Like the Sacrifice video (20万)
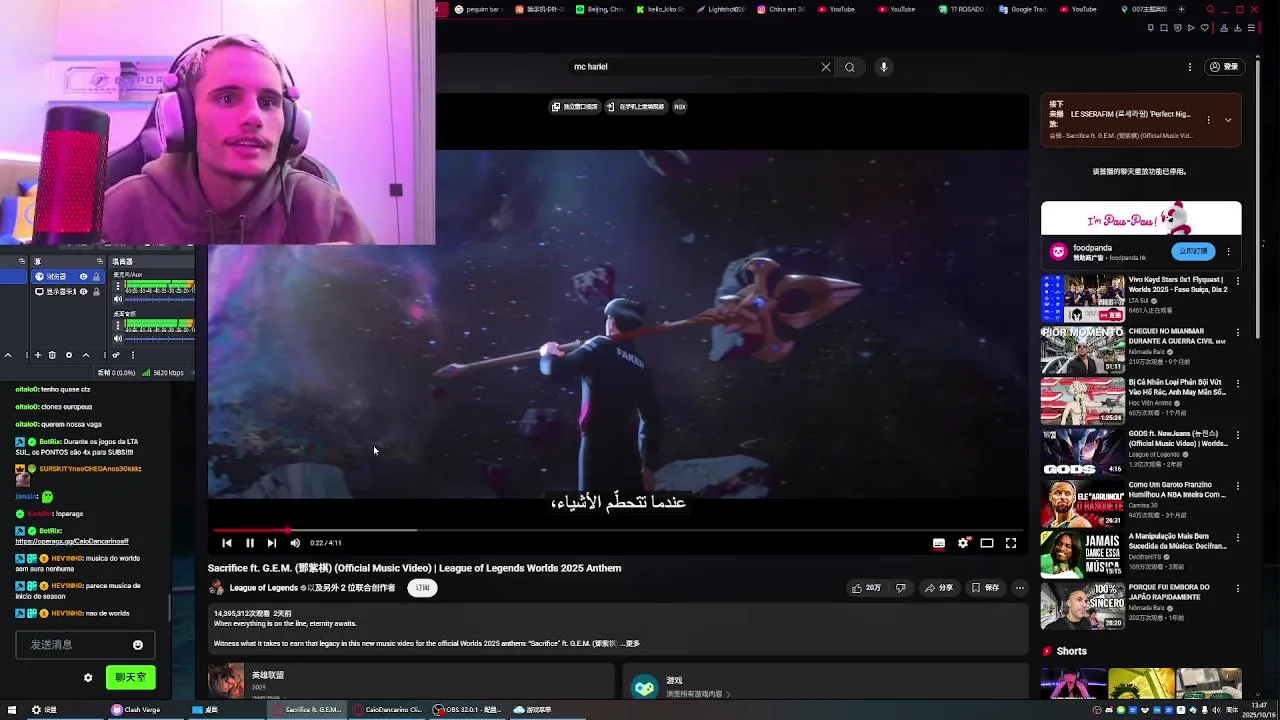The image size is (1280, 720). 866,588
